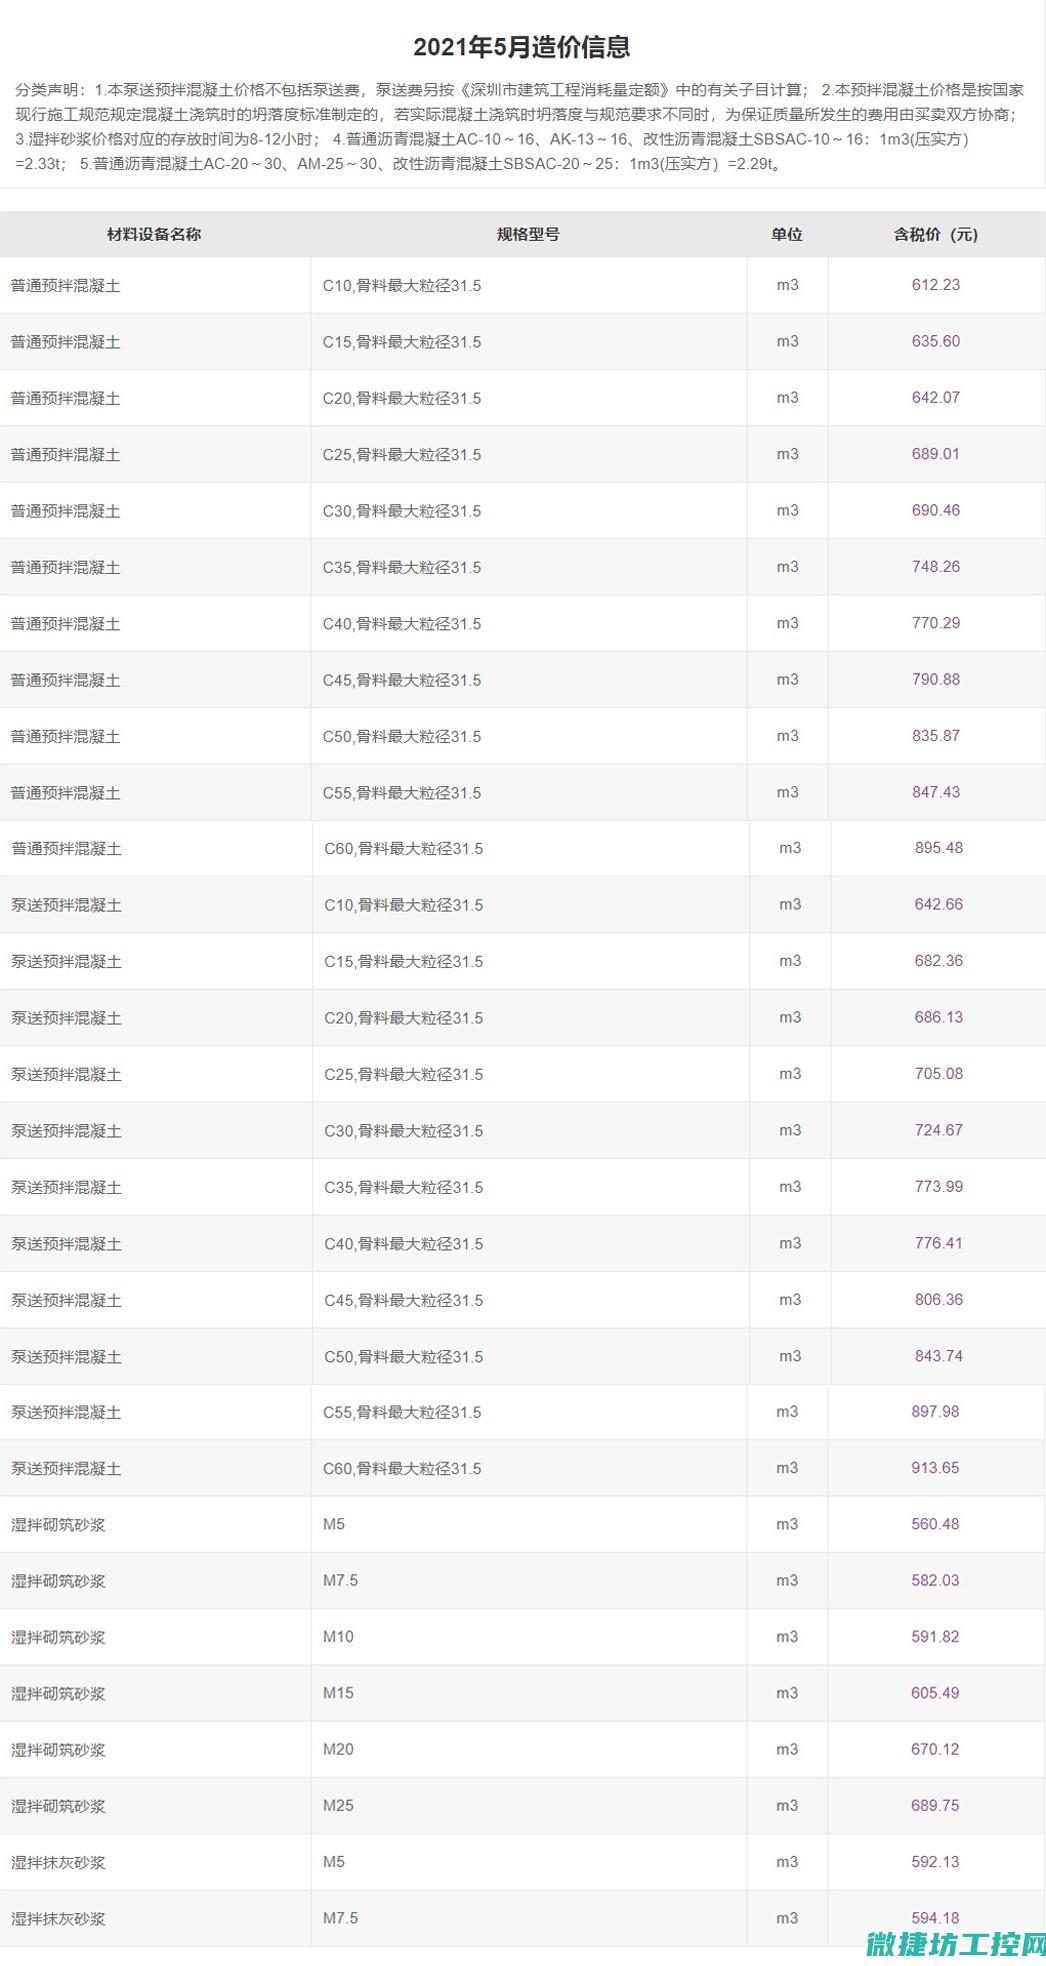Screen dimensions: 1046x1966
Task: Click the 规格型号 column header
Action: (x=528, y=234)
